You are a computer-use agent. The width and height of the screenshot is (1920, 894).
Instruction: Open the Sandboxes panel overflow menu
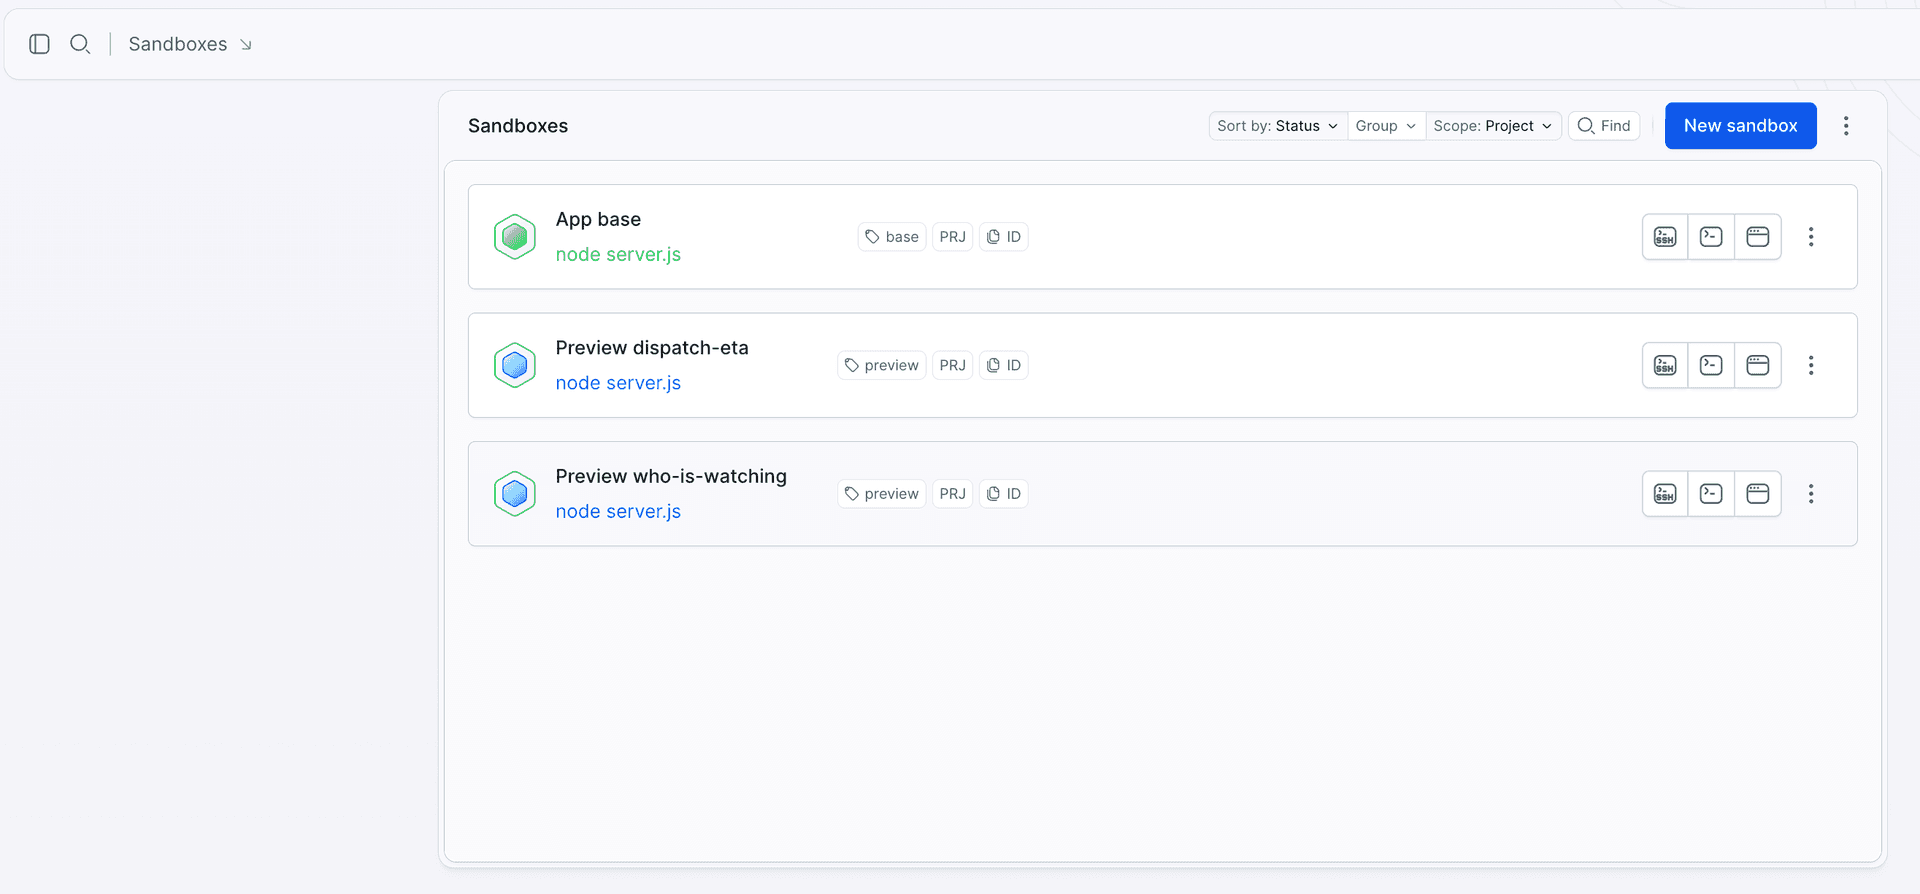(1846, 126)
